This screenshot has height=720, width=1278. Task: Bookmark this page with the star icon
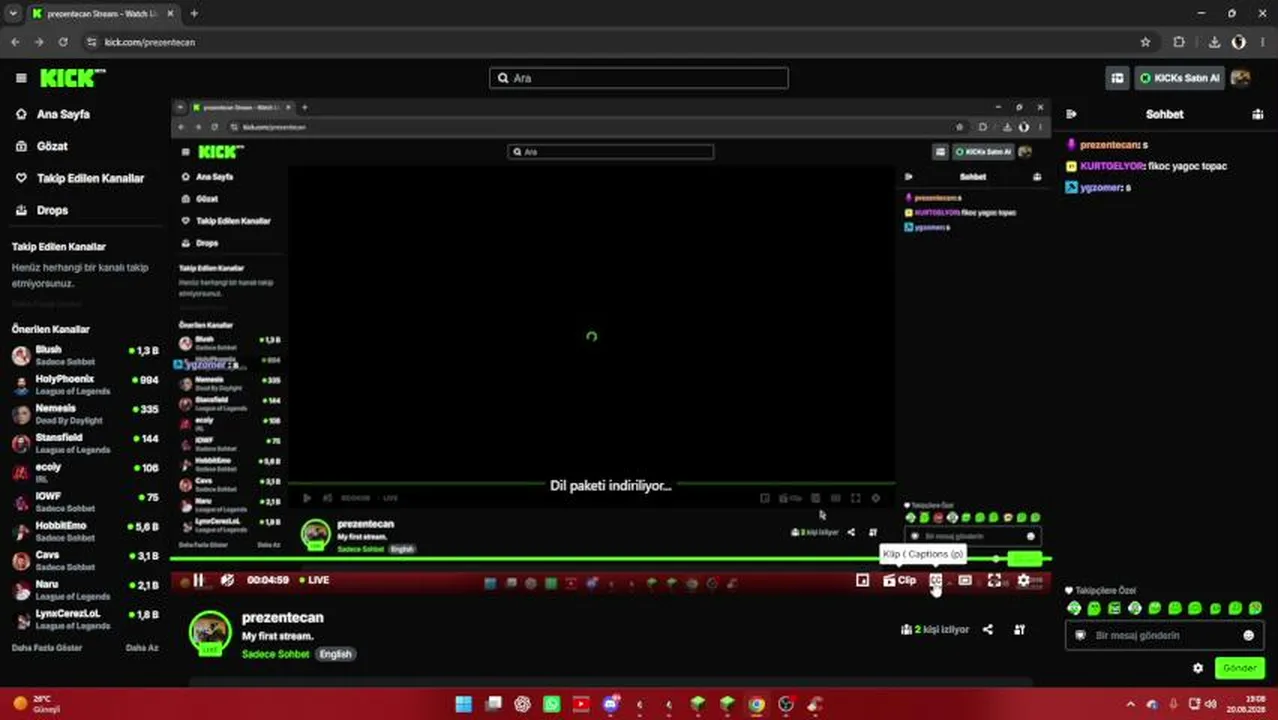[1145, 42]
